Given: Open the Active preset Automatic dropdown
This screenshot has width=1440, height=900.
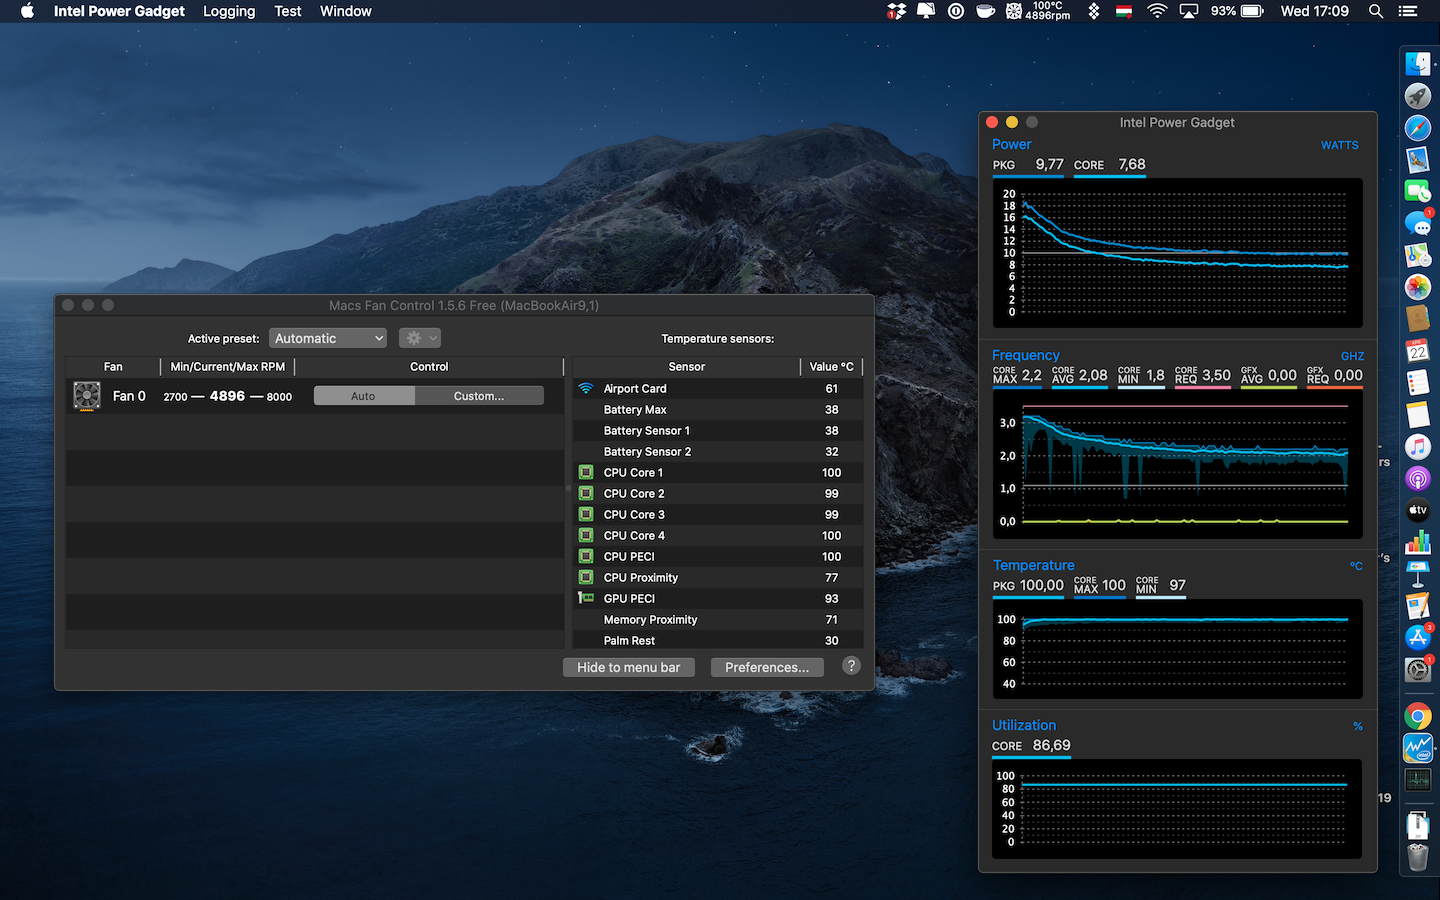Looking at the screenshot, I should 328,338.
